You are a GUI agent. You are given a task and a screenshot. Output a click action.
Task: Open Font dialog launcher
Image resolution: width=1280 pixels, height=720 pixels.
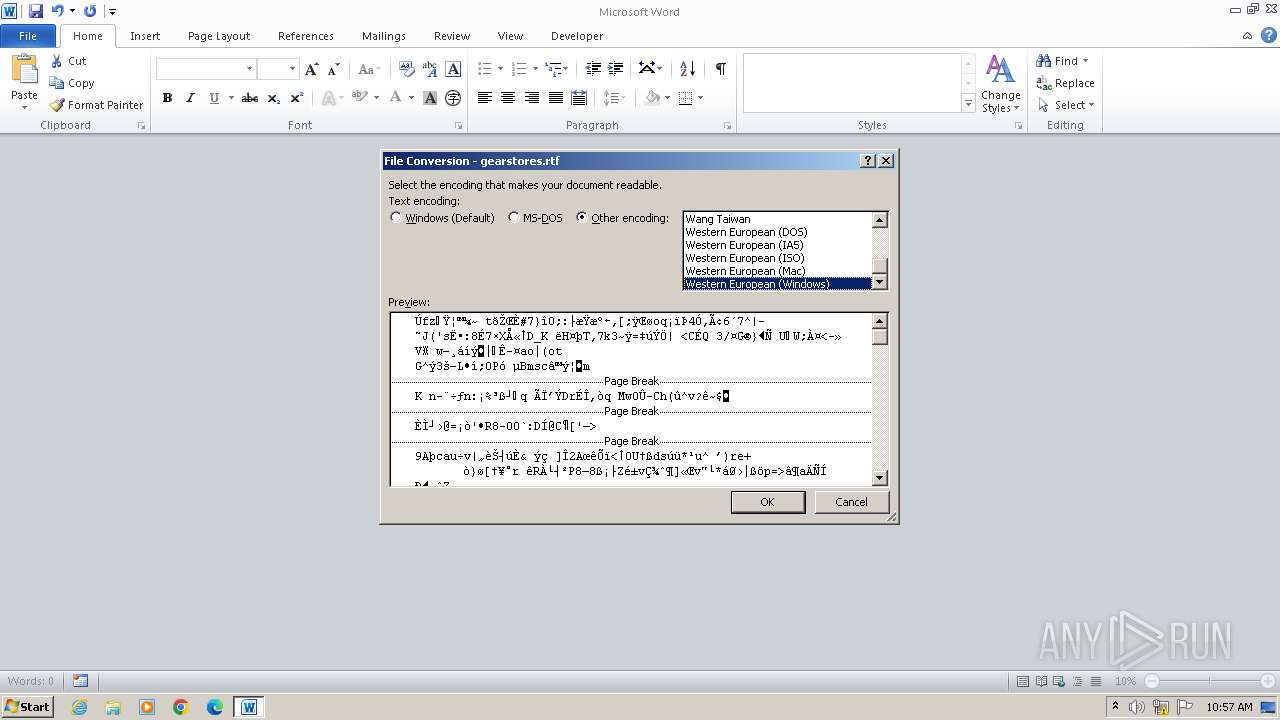click(459, 126)
